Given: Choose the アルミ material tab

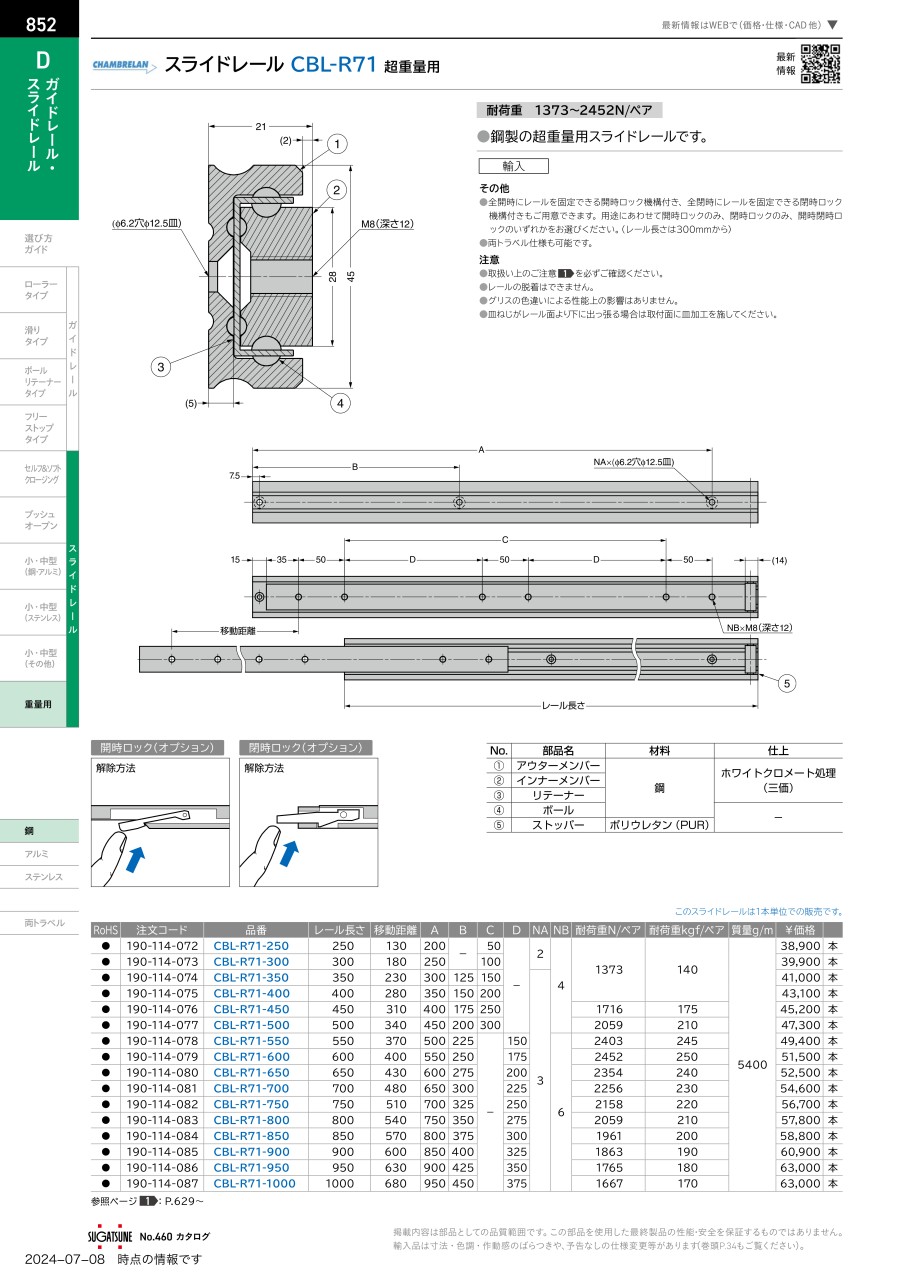Looking at the screenshot, I should (38, 853).
